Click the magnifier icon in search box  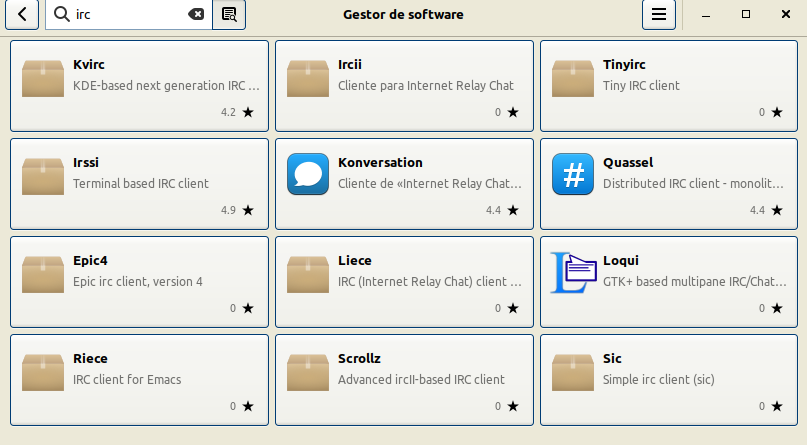pyautogui.click(x=62, y=14)
